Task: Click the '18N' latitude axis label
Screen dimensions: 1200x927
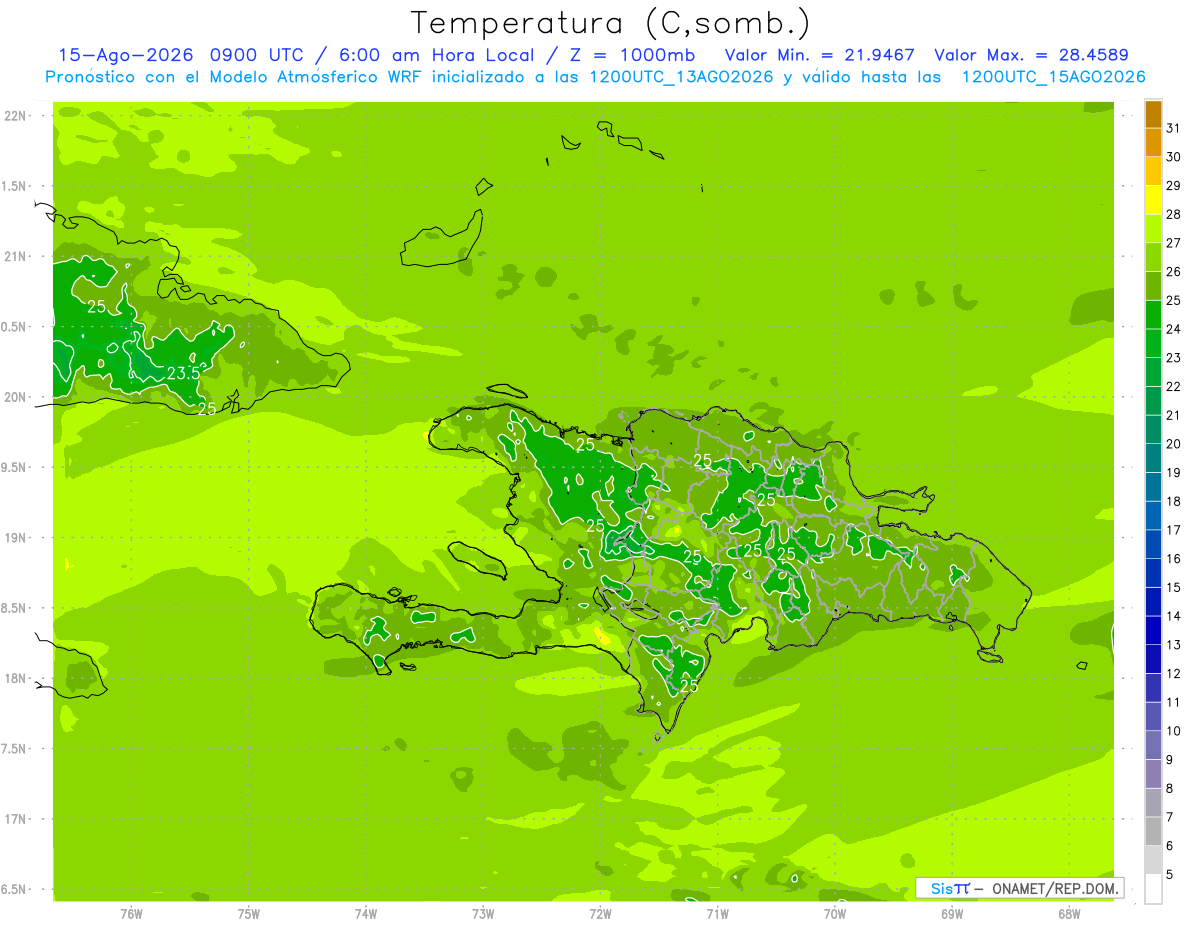Action: [16, 678]
